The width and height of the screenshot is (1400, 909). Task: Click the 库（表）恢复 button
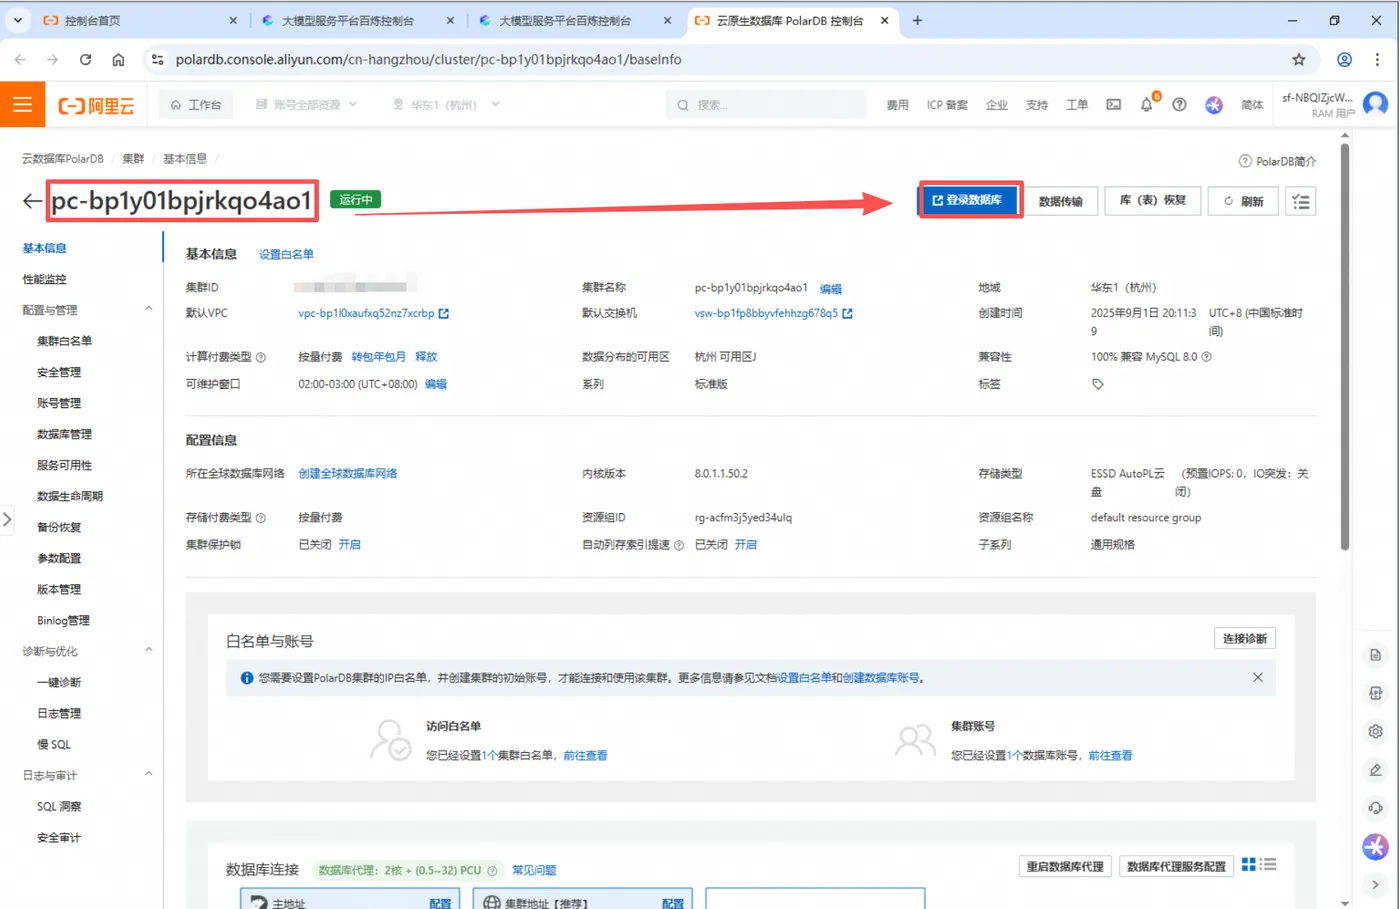(x=1153, y=201)
